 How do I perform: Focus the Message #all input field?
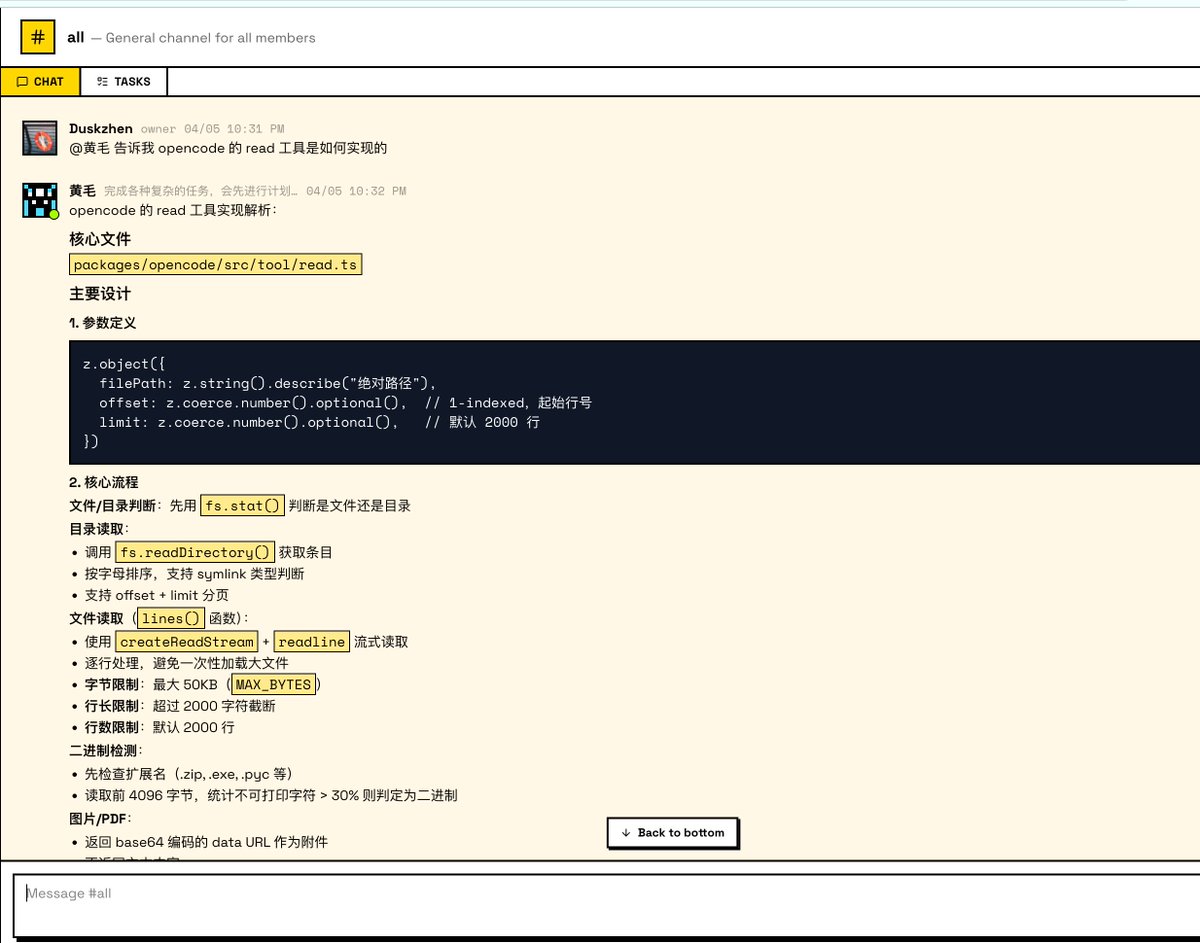click(606, 905)
